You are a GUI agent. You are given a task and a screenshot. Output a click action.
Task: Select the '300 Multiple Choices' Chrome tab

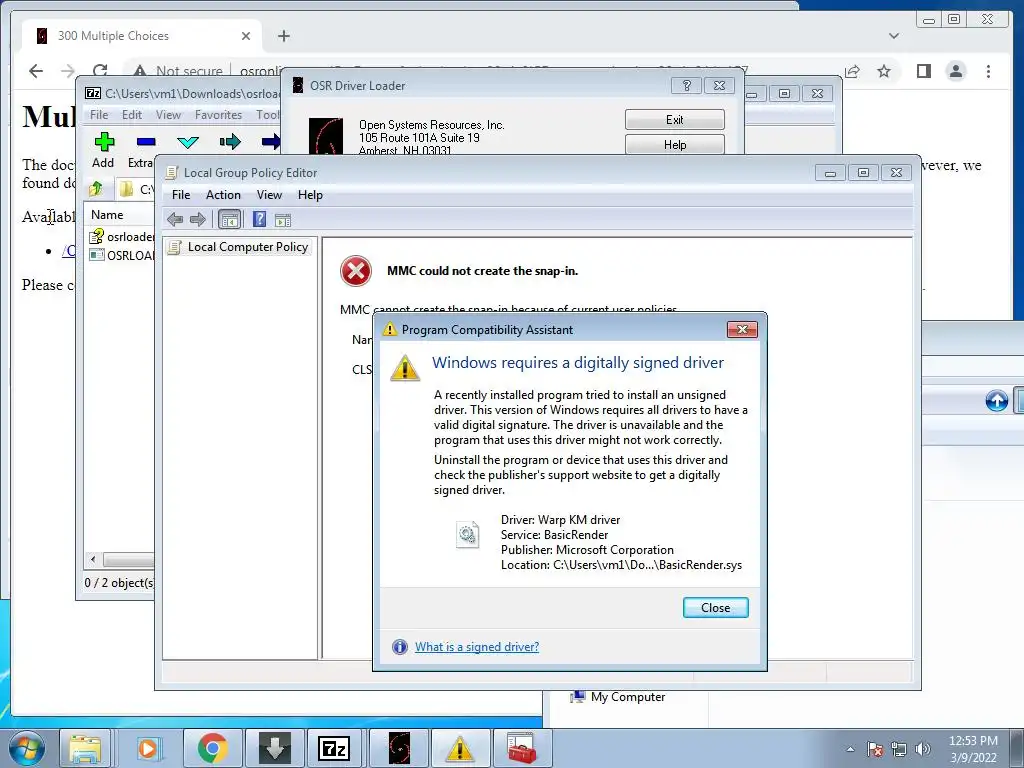[x=141, y=36]
